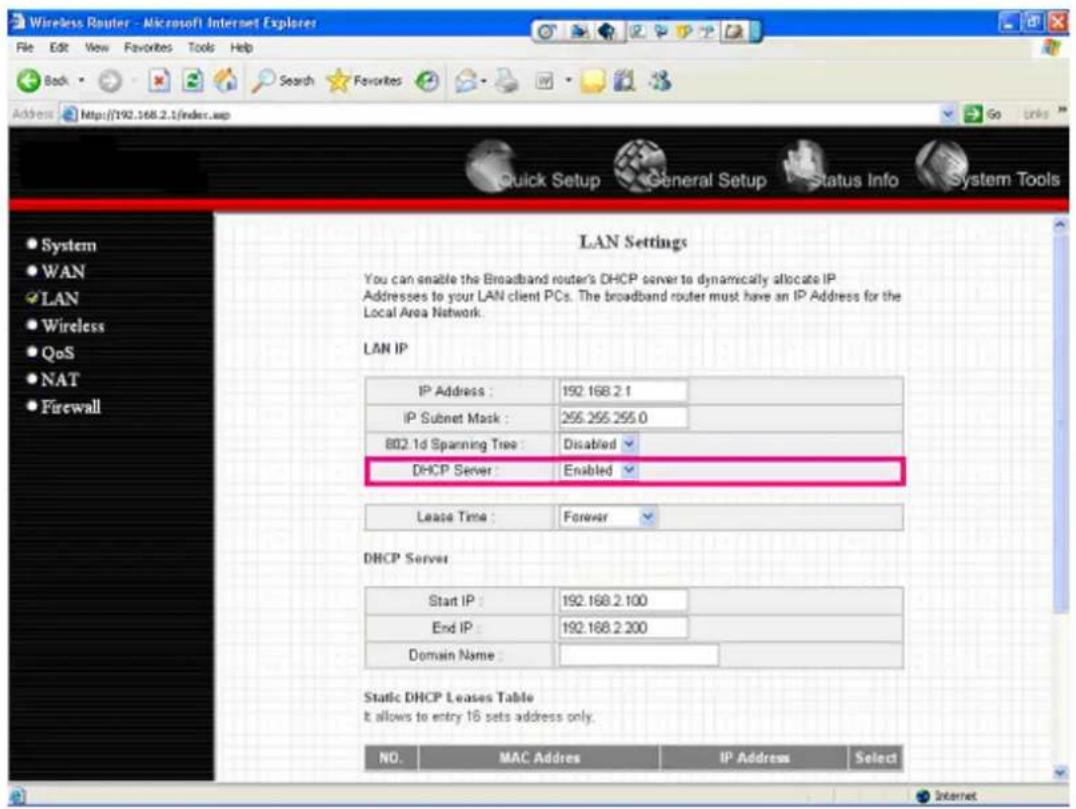
Task: Open the Lease Time dropdown
Action: 647,517
